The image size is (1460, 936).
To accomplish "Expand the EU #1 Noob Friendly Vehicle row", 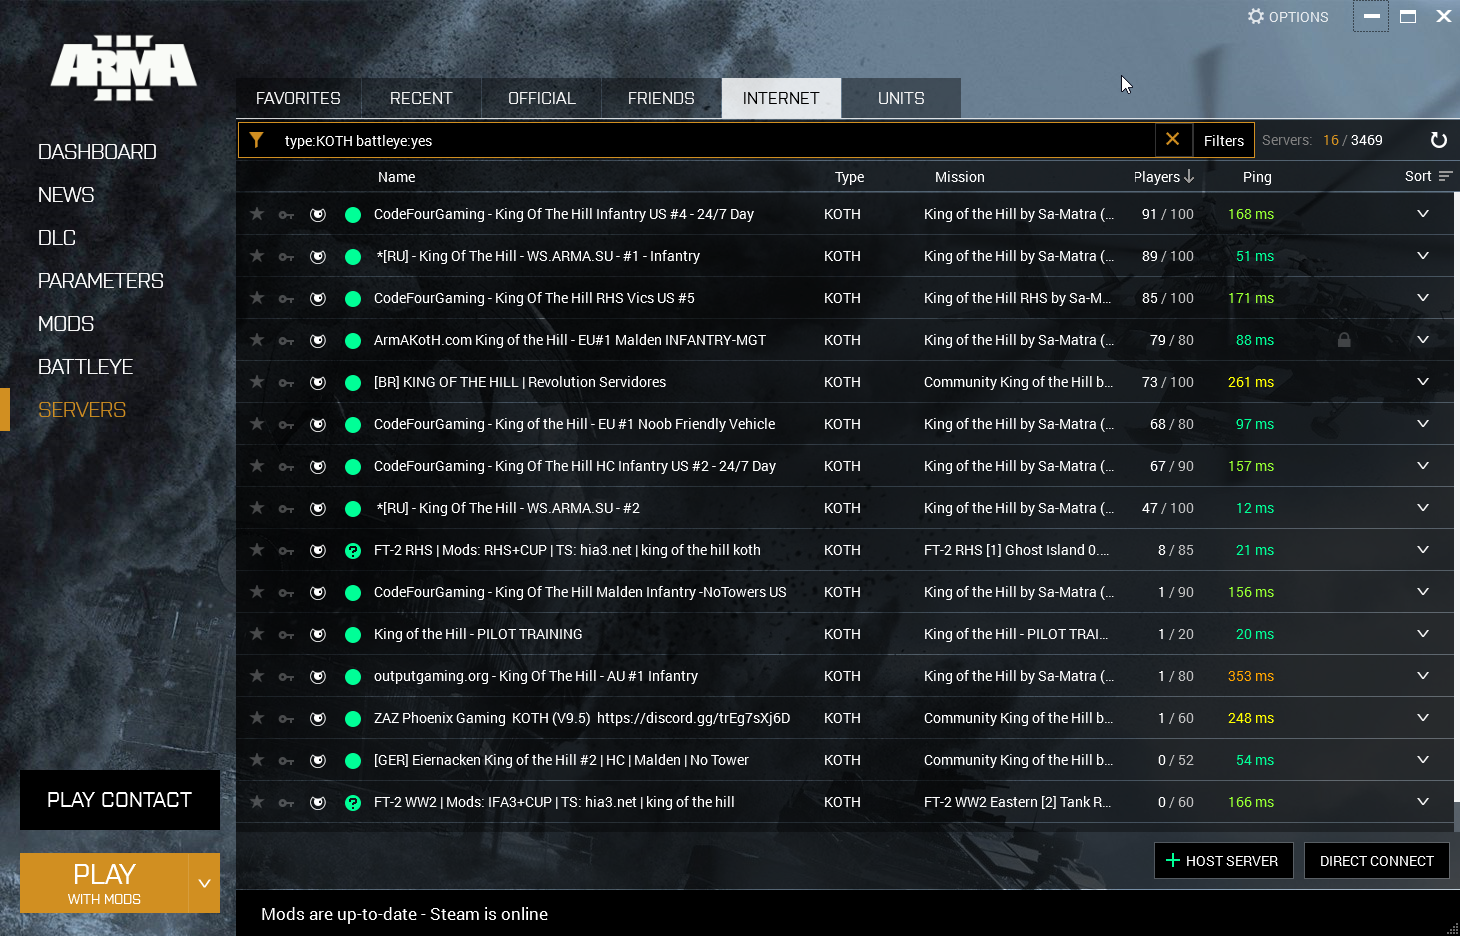I will 1423,424.
